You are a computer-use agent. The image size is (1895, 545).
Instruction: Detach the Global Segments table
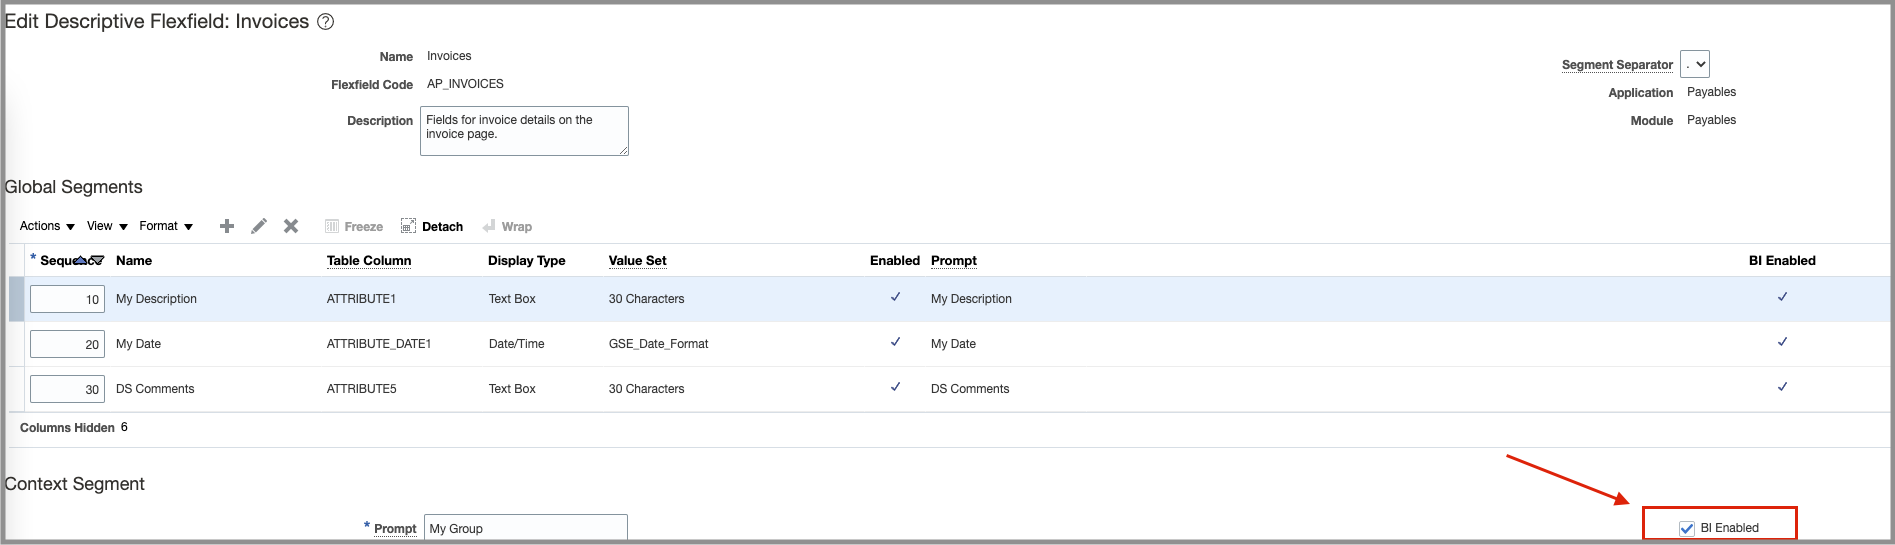pos(432,227)
